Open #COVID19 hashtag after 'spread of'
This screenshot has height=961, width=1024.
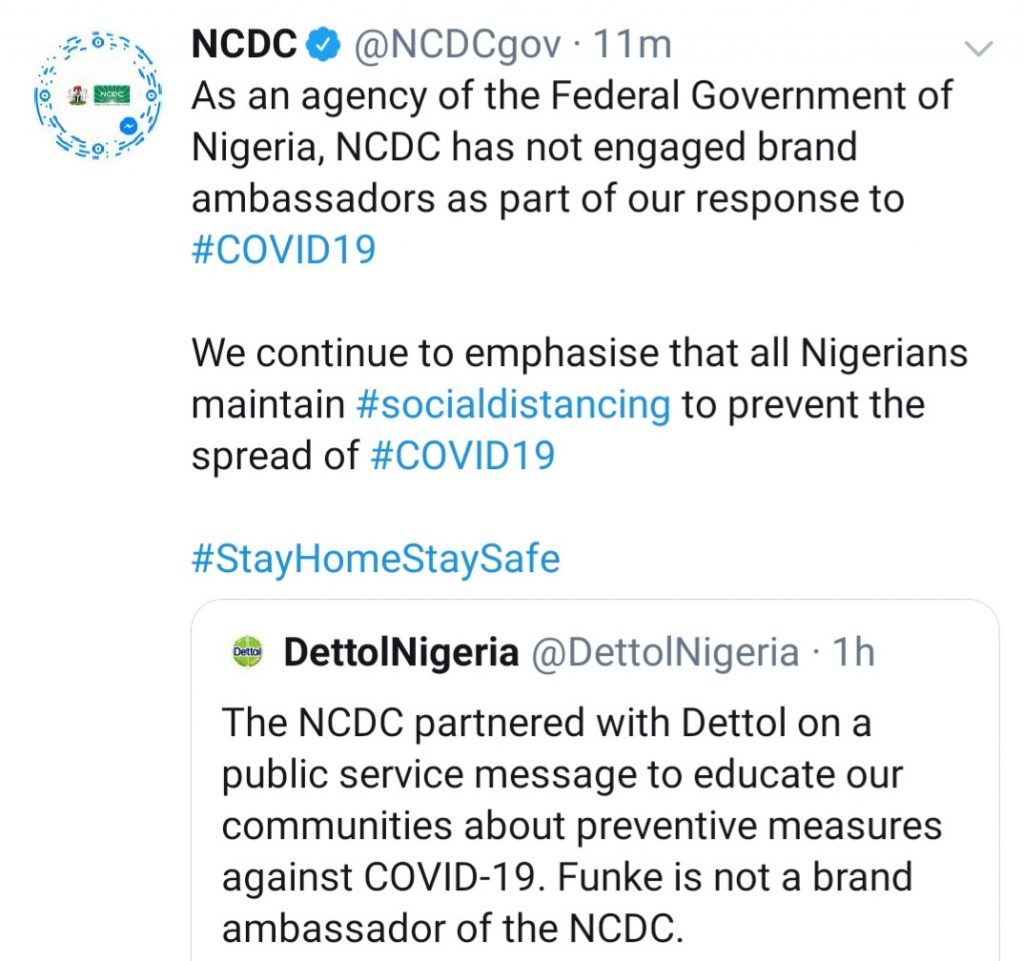point(462,455)
